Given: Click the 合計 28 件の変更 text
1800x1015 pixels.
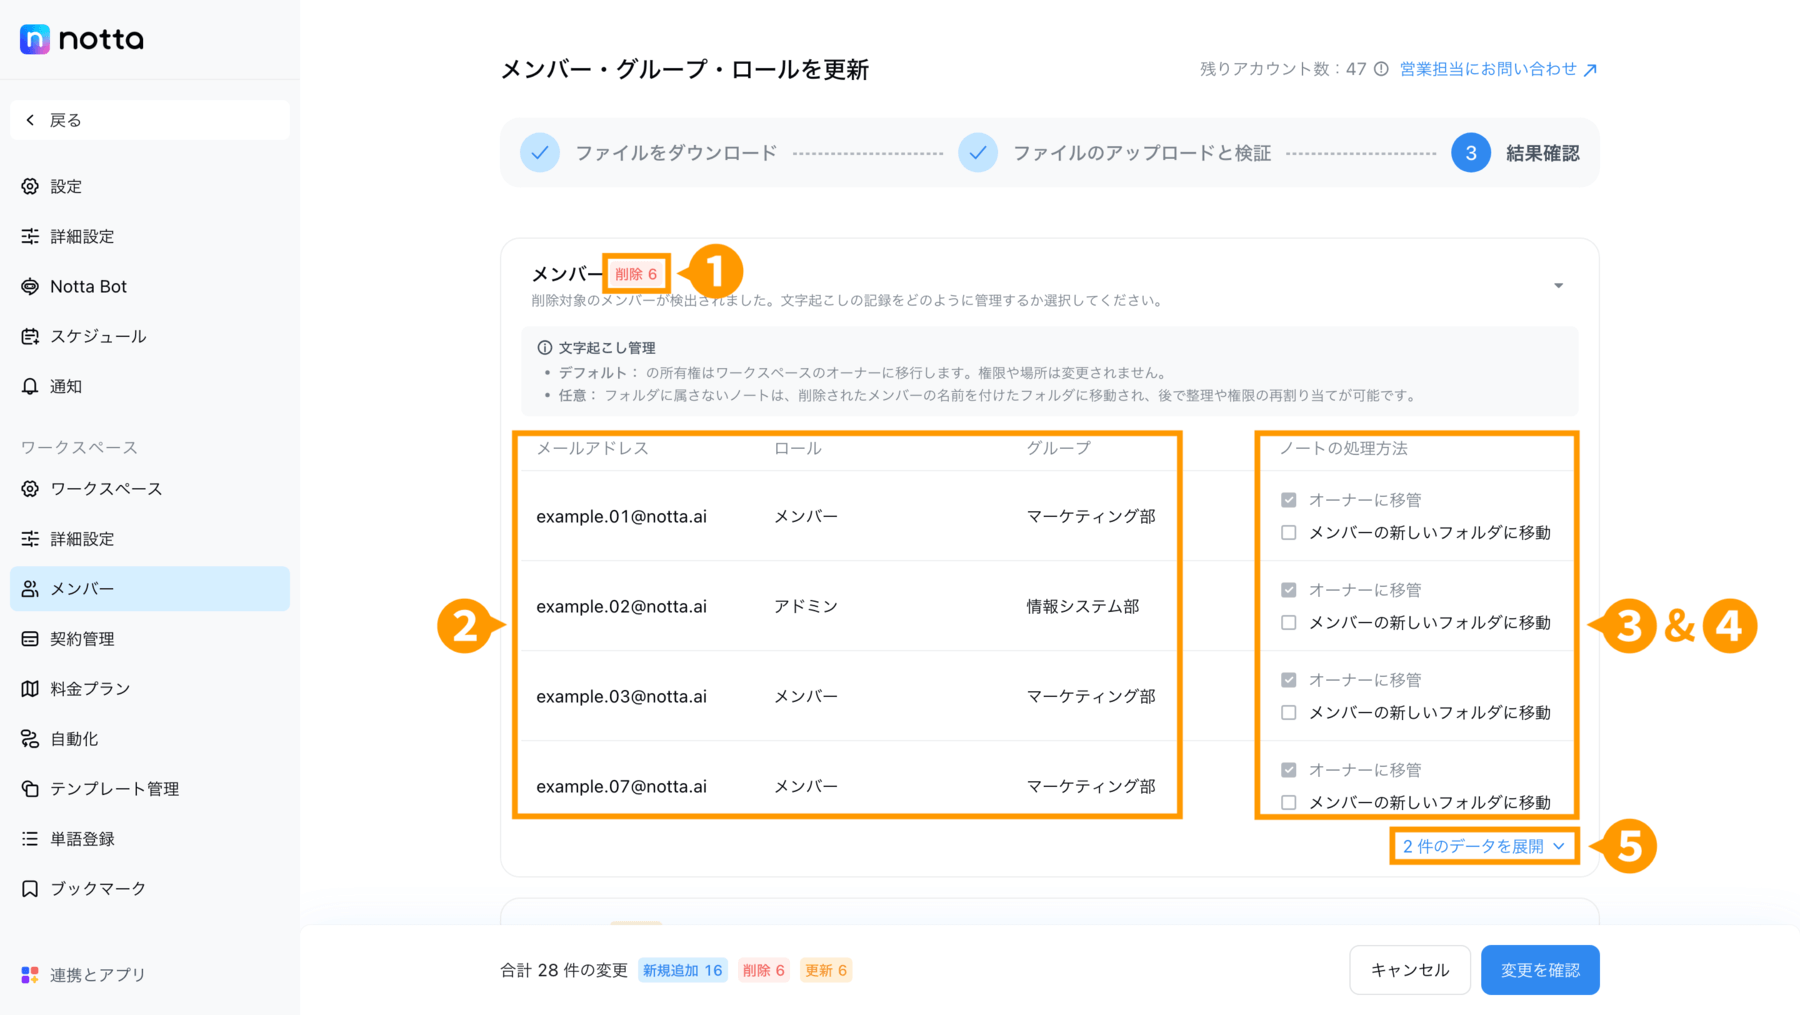Looking at the screenshot, I should tap(564, 970).
